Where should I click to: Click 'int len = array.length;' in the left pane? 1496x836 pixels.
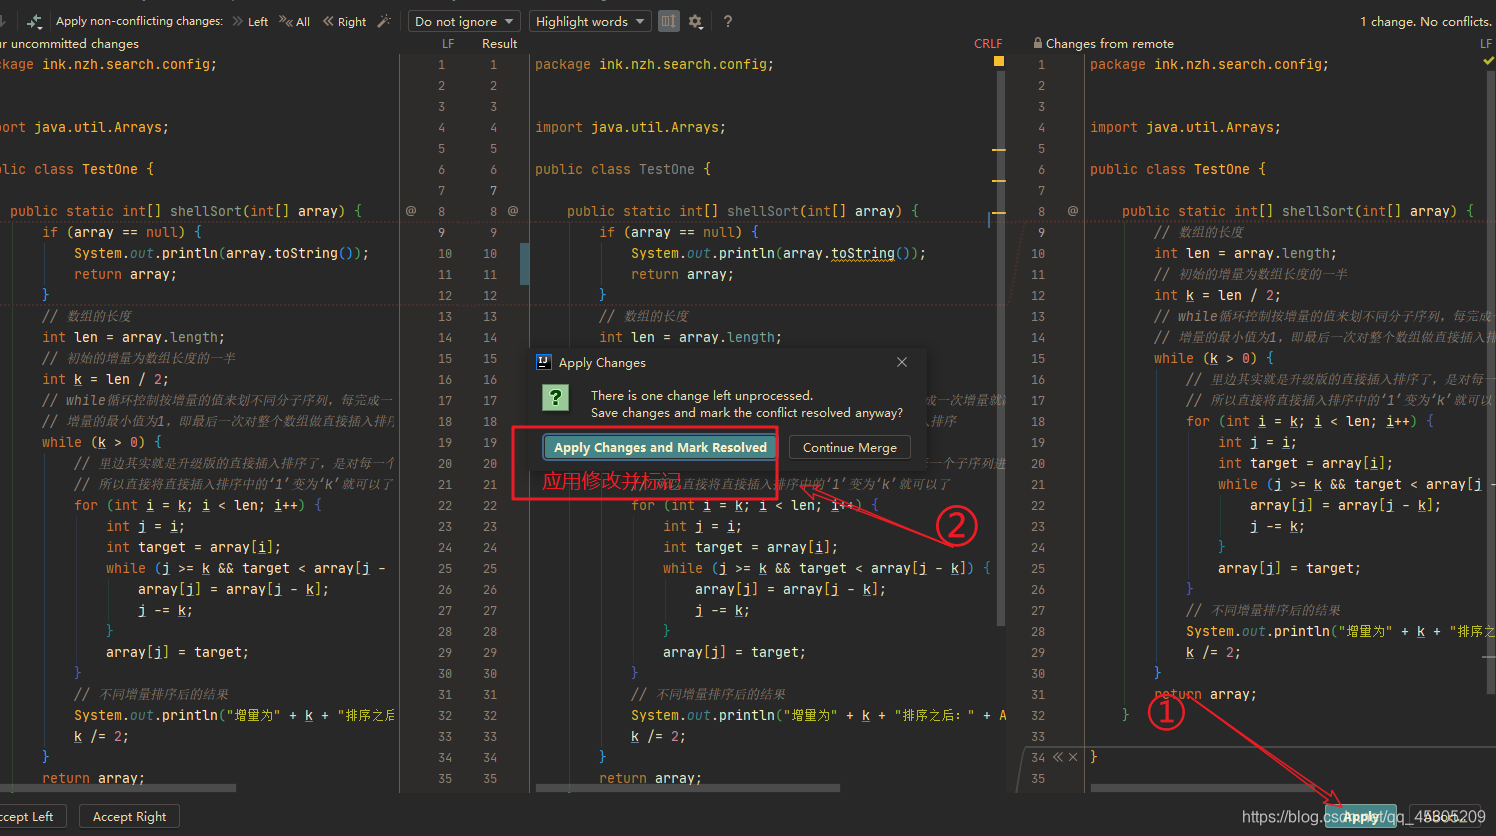[x=133, y=337]
